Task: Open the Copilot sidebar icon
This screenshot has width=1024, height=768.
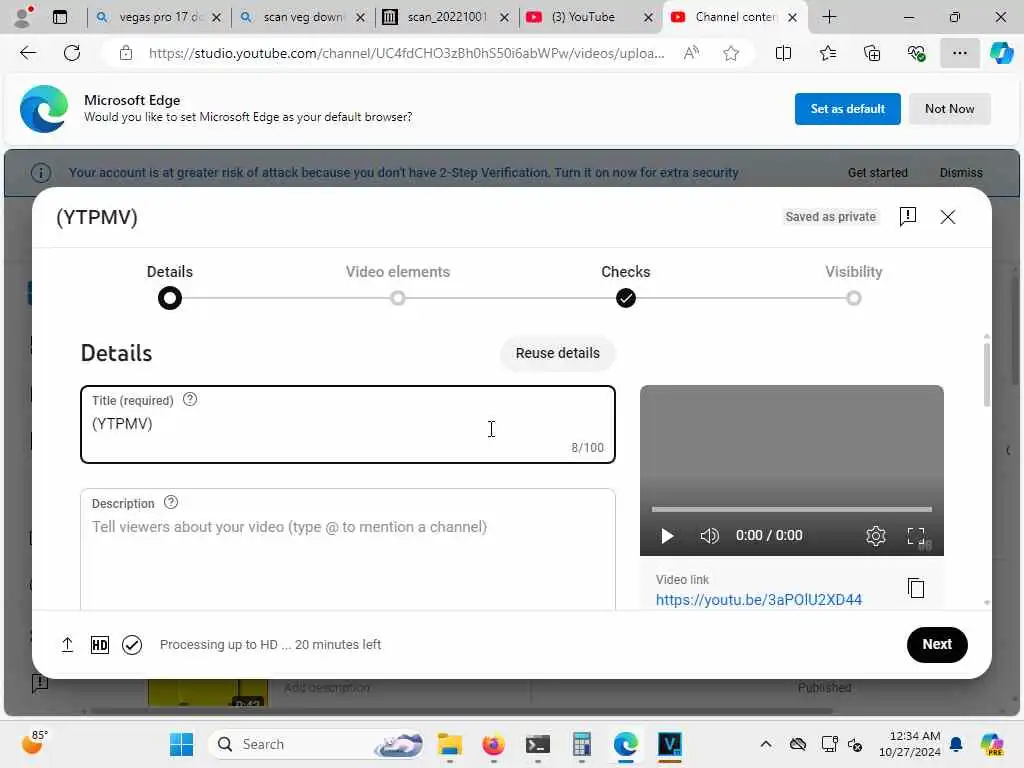Action: [1001, 54]
